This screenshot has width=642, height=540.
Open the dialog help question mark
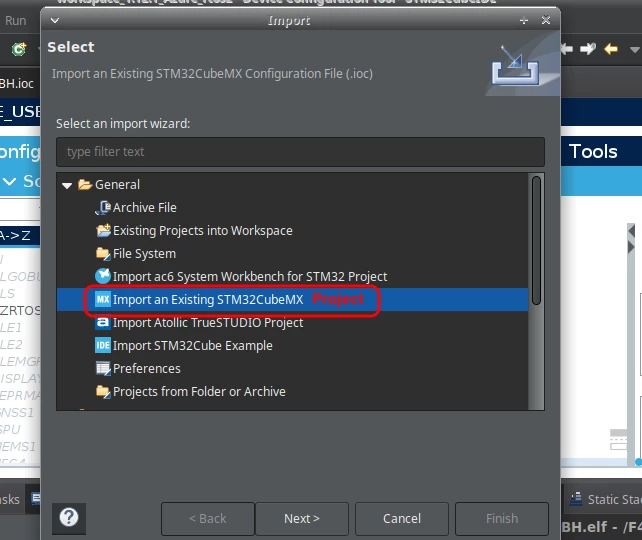[x=69, y=517]
